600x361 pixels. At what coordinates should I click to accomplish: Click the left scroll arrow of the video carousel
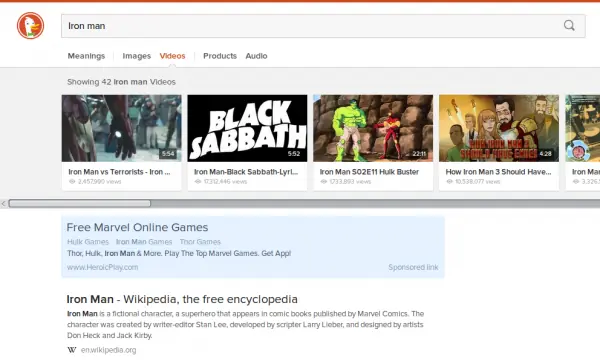3,203
